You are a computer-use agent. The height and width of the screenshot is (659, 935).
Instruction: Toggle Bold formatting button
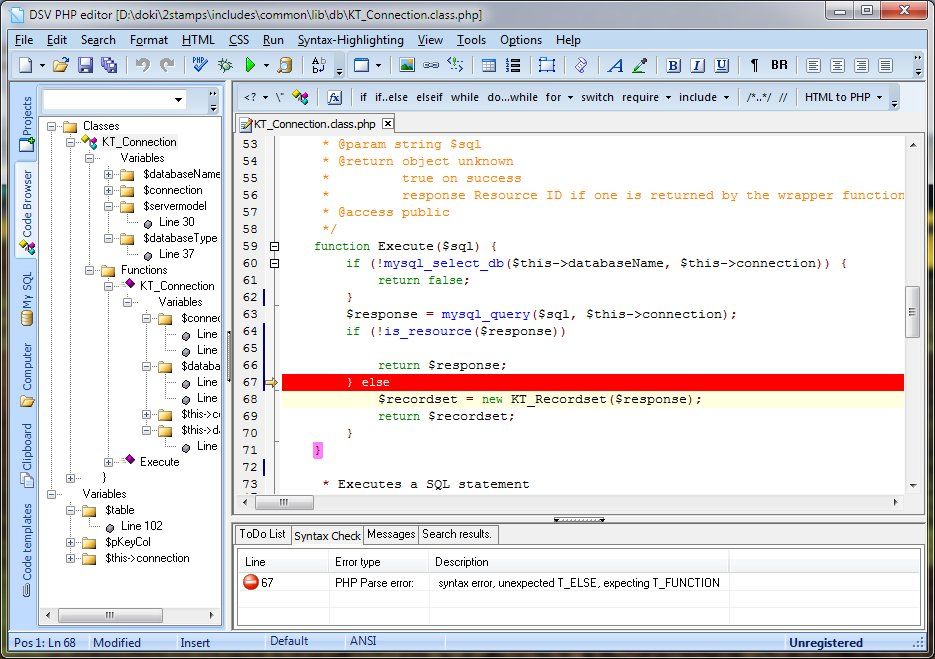pyautogui.click(x=673, y=66)
